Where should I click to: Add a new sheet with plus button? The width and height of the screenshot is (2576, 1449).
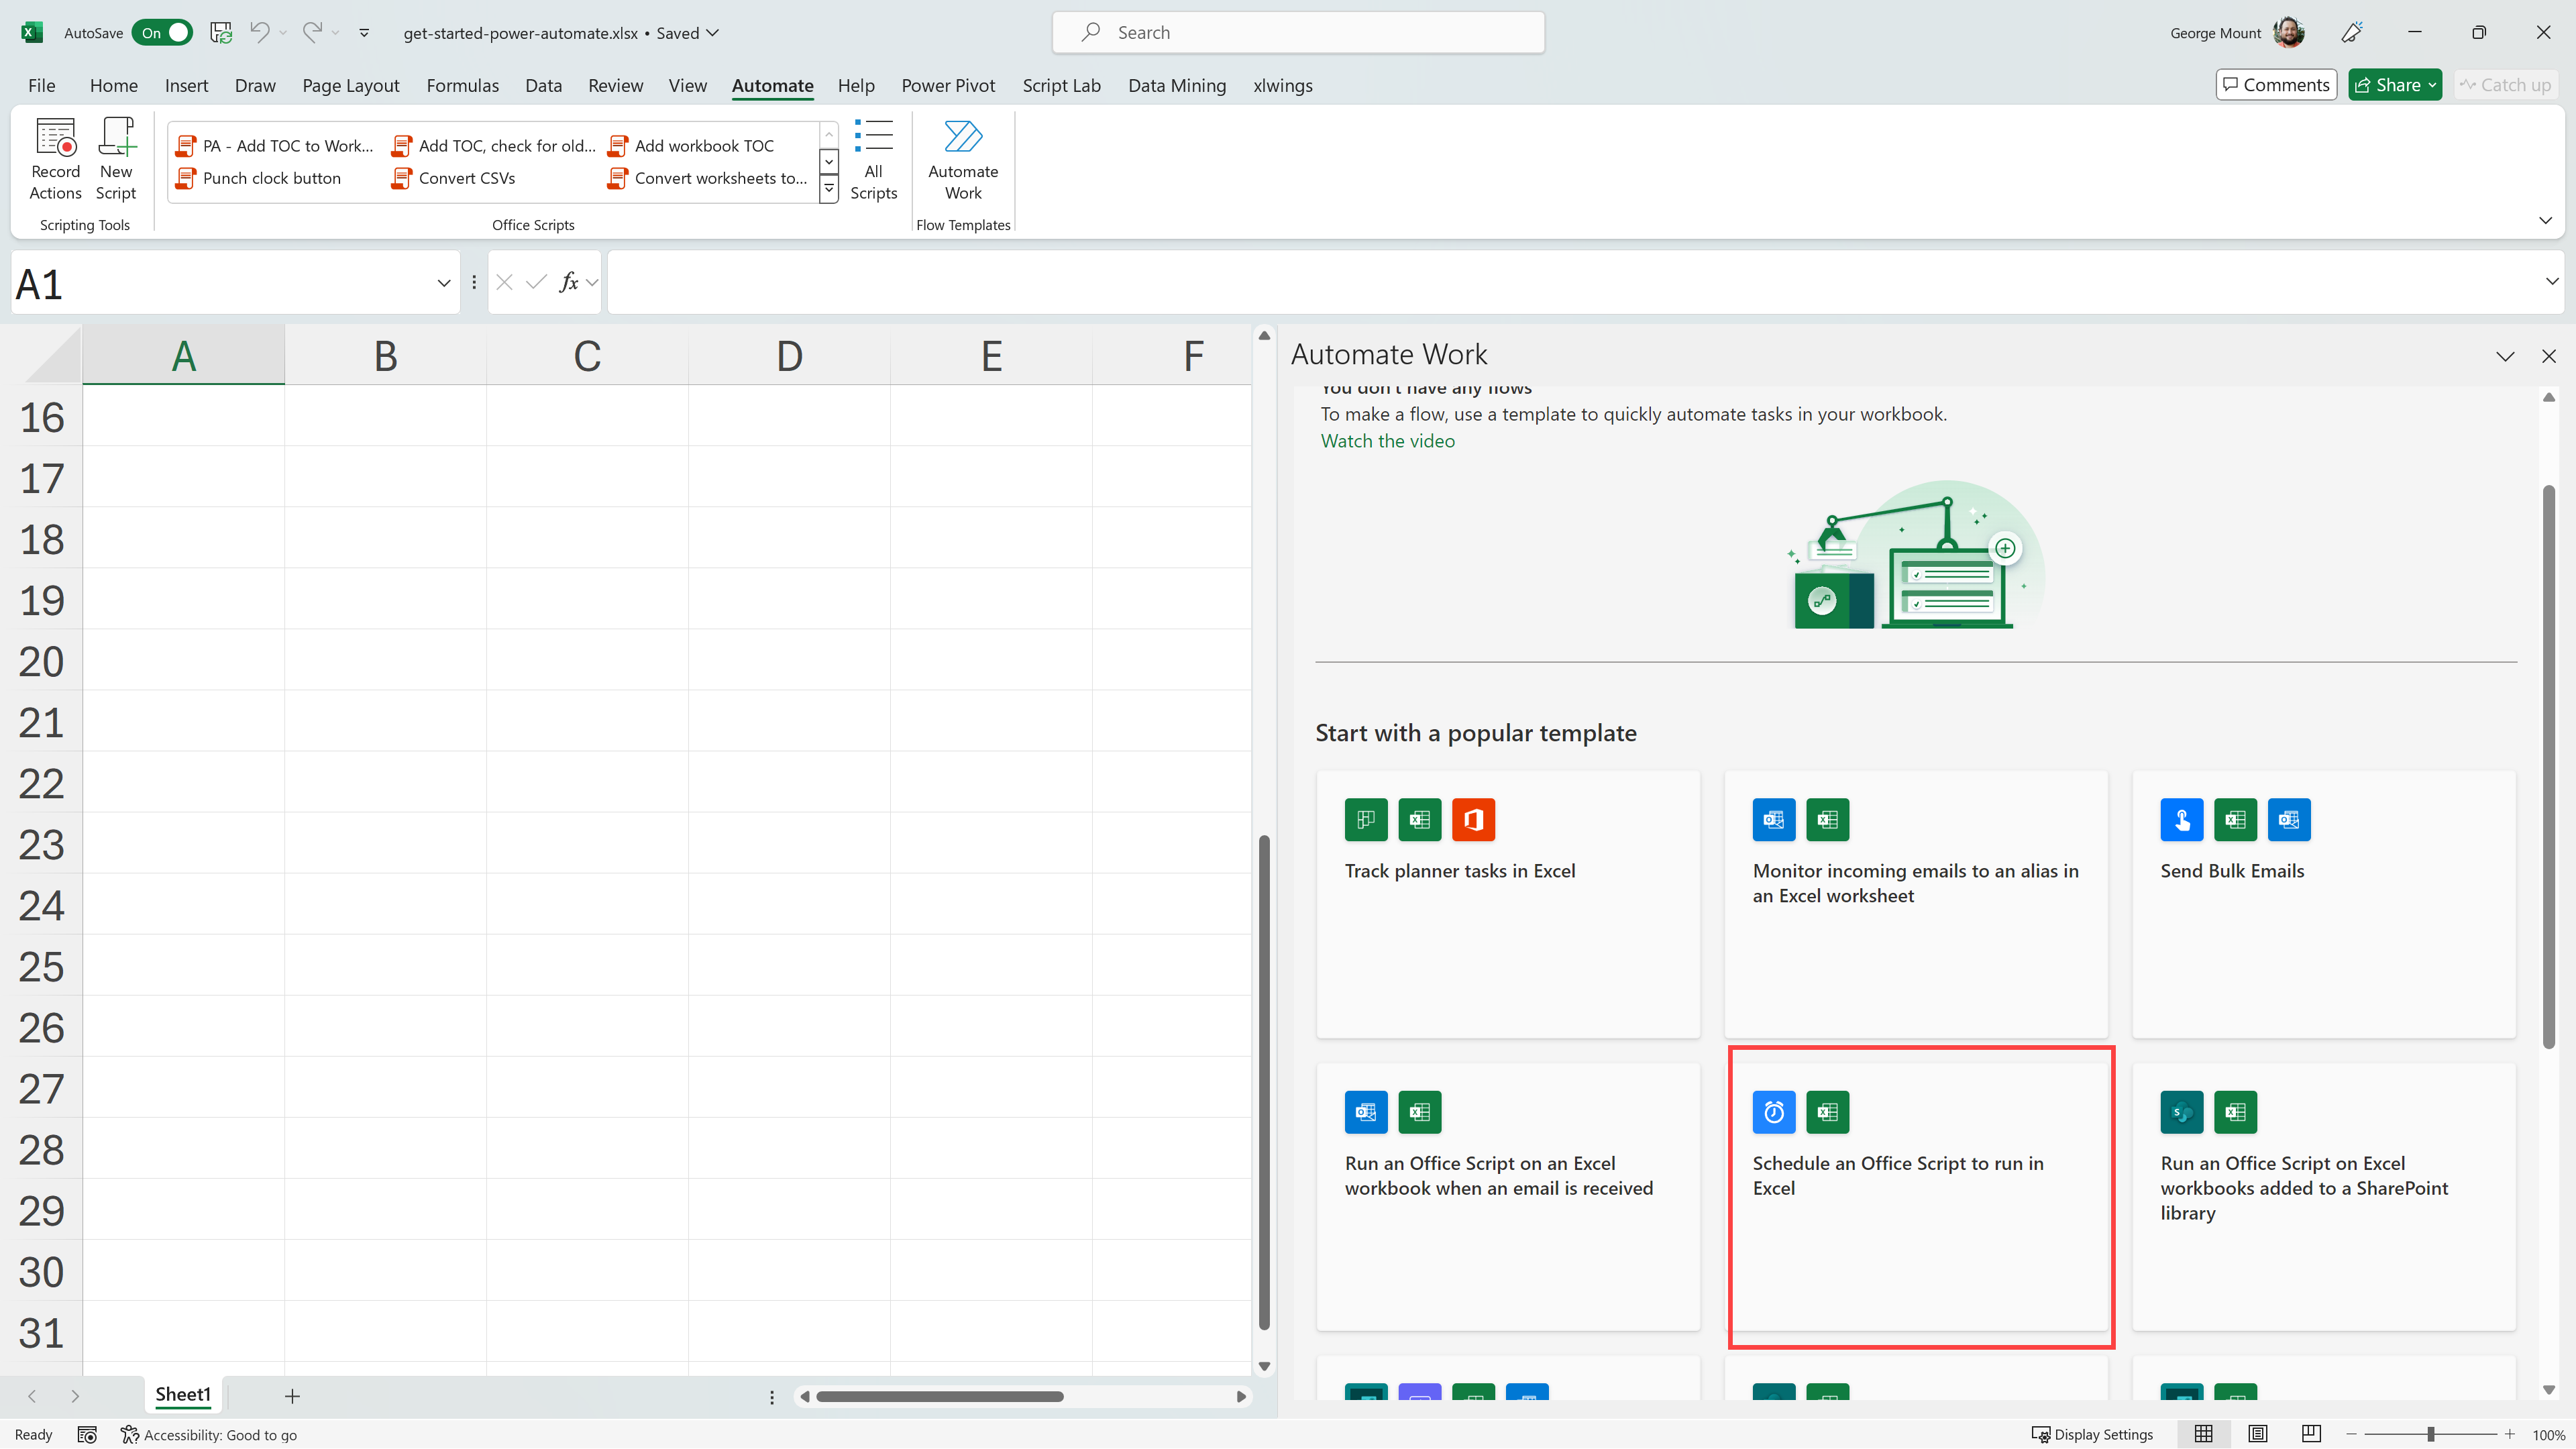pos(292,1396)
